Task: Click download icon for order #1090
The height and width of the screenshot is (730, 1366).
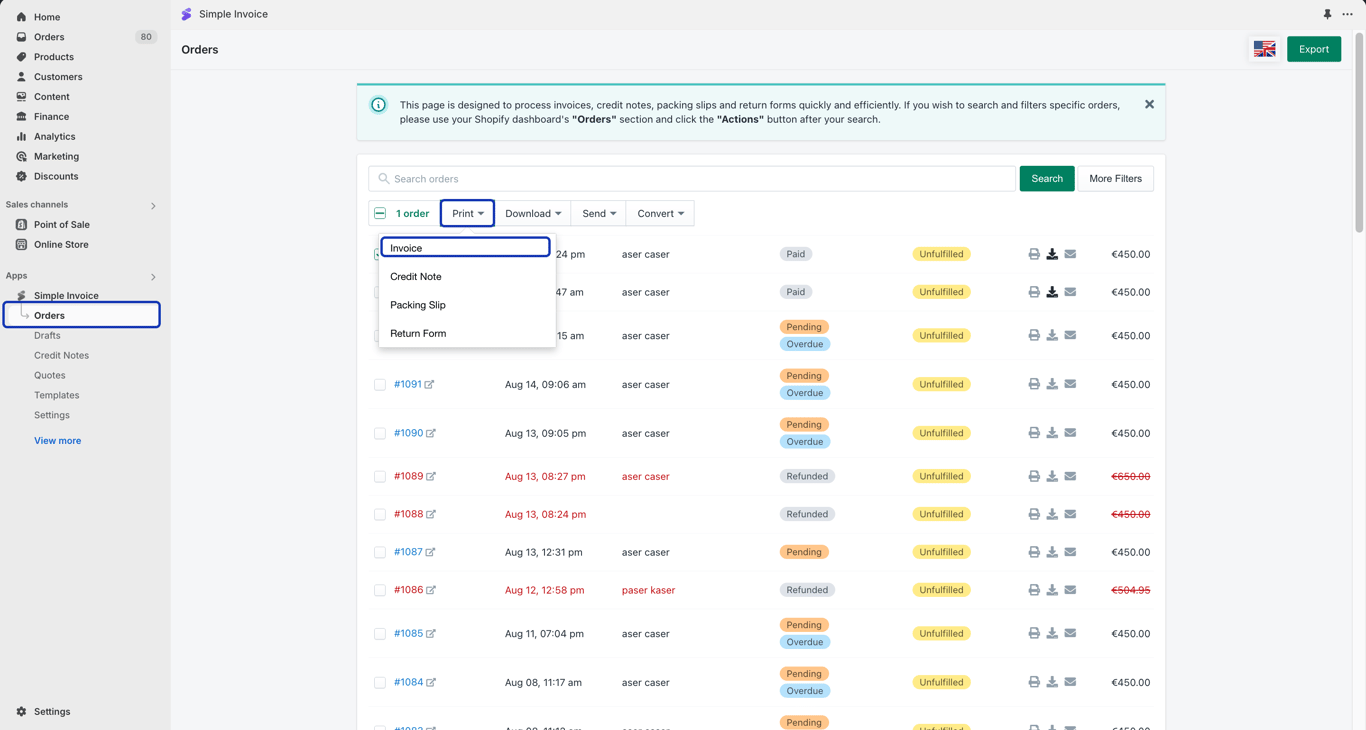Action: 1052,433
